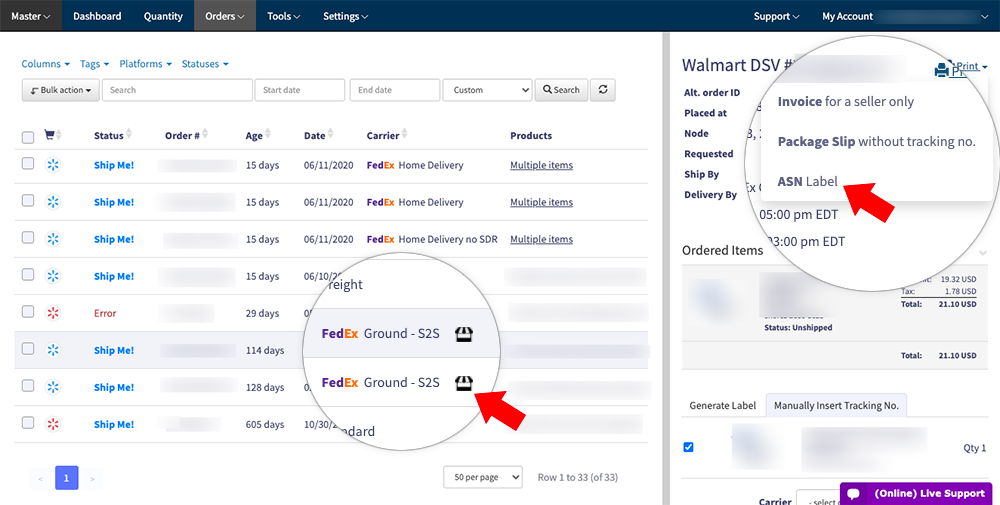Check the FedEx Home Delivery no SDR row checkbox
Viewport: 1000px width, 505px height.
[27, 237]
